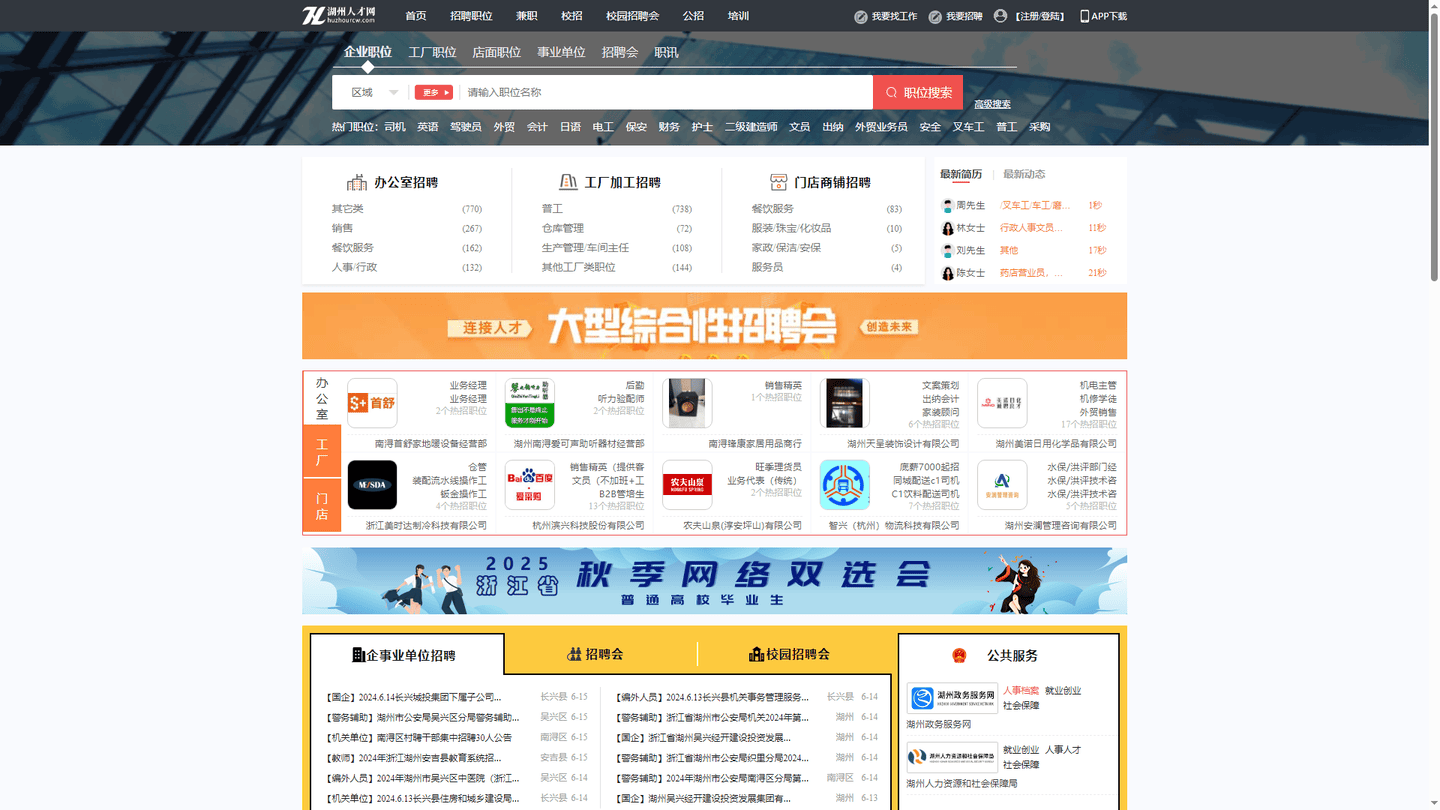Select the 事业单位 tab
This screenshot has height=810, width=1440.
coord(561,52)
